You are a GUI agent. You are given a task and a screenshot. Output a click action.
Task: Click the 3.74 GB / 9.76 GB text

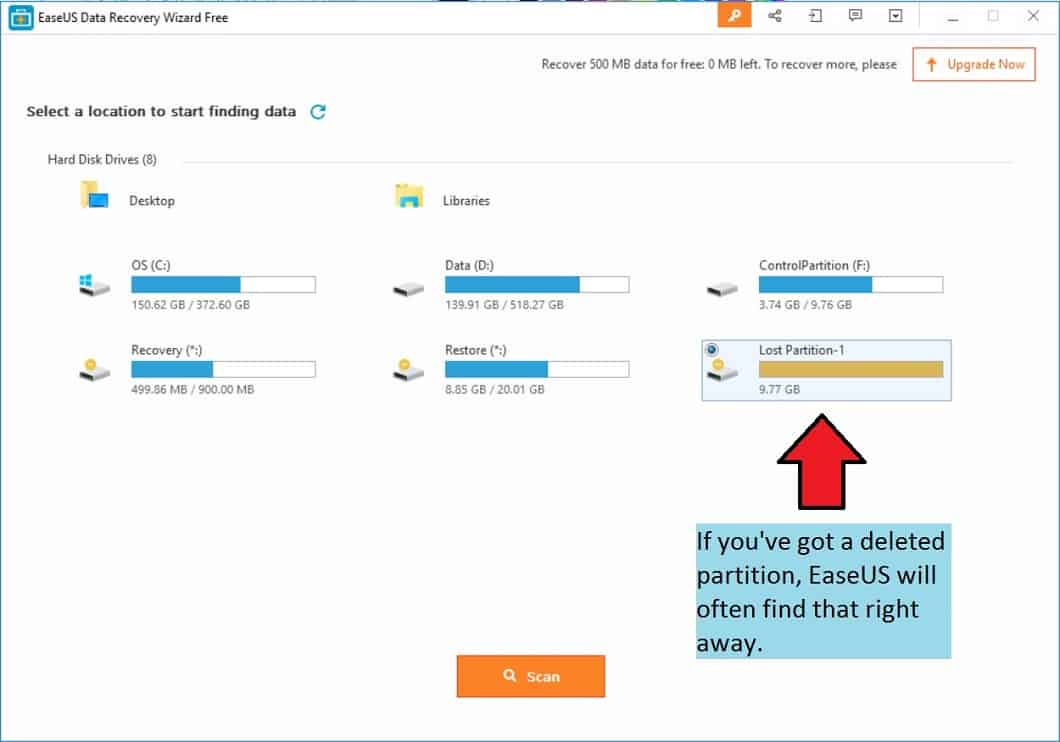pos(805,305)
